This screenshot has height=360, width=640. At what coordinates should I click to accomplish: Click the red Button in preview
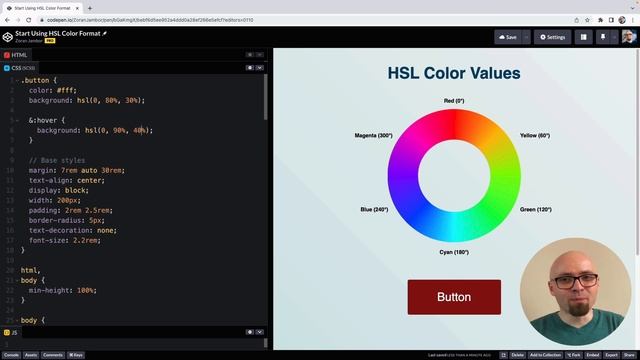coord(454,297)
